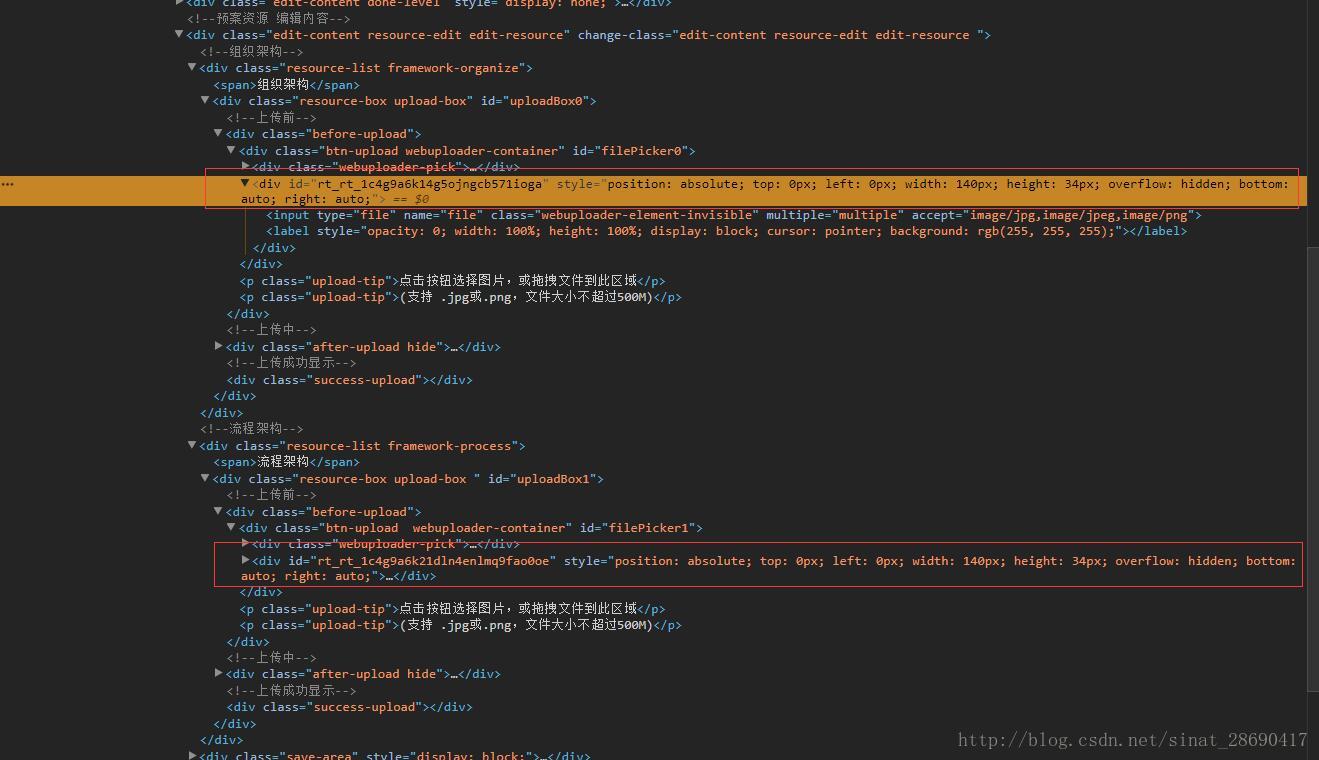The height and width of the screenshot is (760, 1319).
Task: Expand the rt_rt_1c4g9a6k21dln4enlmq9fao0oe div
Action: pyautogui.click(x=245, y=561)
